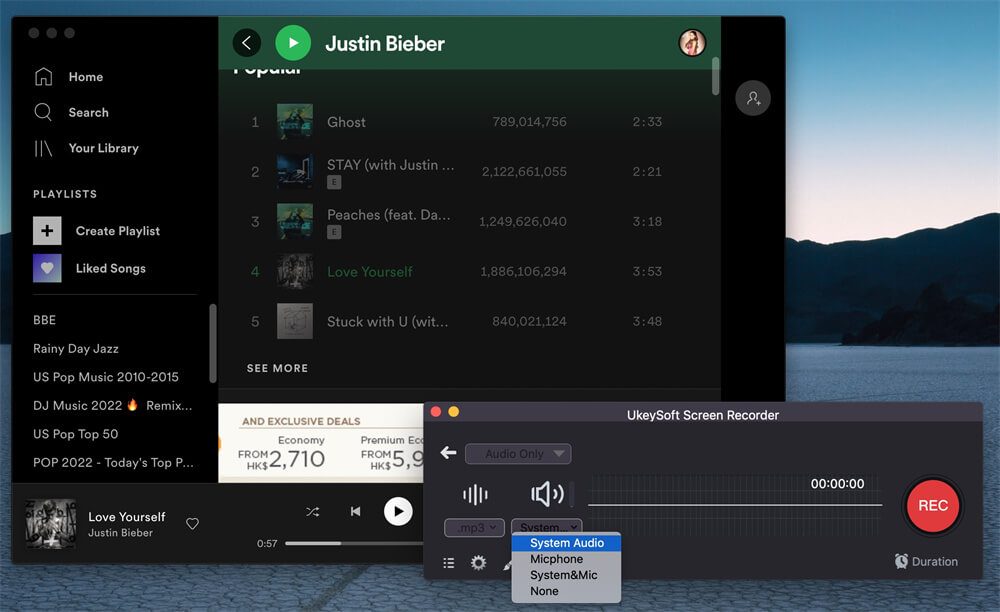The width and height of the screenshot is (1000, 612).
Task: Open the friend activity icon
Action: tap(753, 98)
